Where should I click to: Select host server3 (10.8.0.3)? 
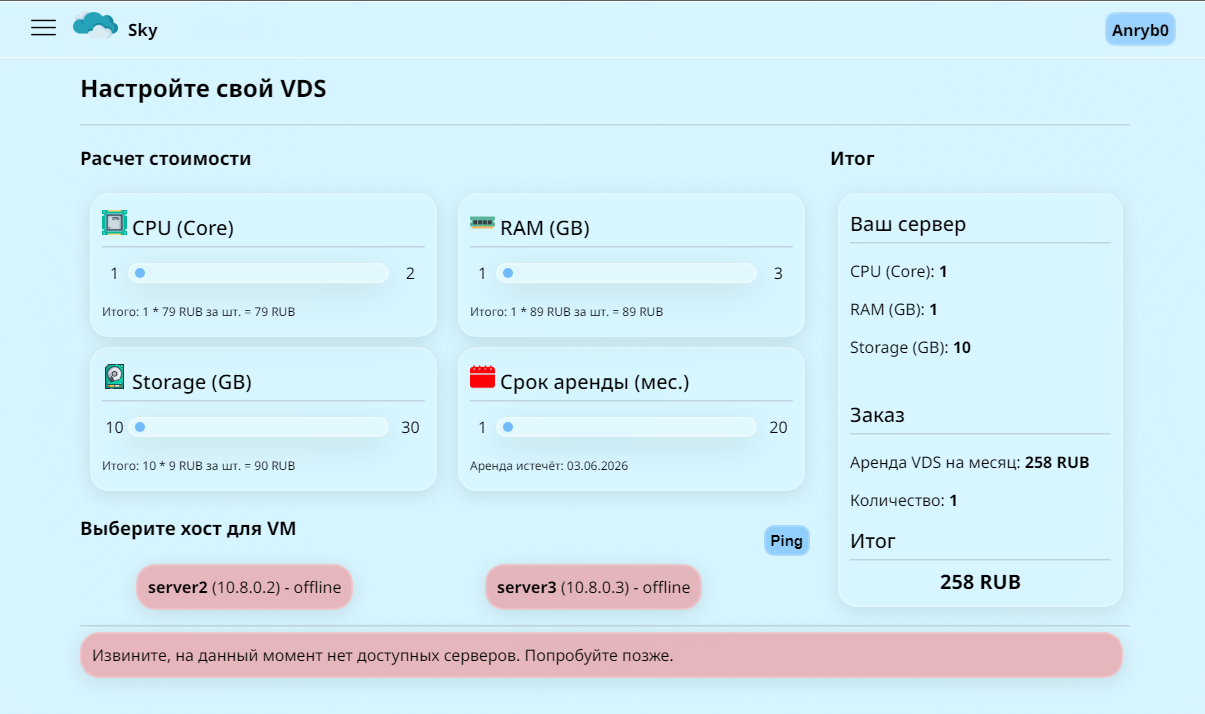593,587
